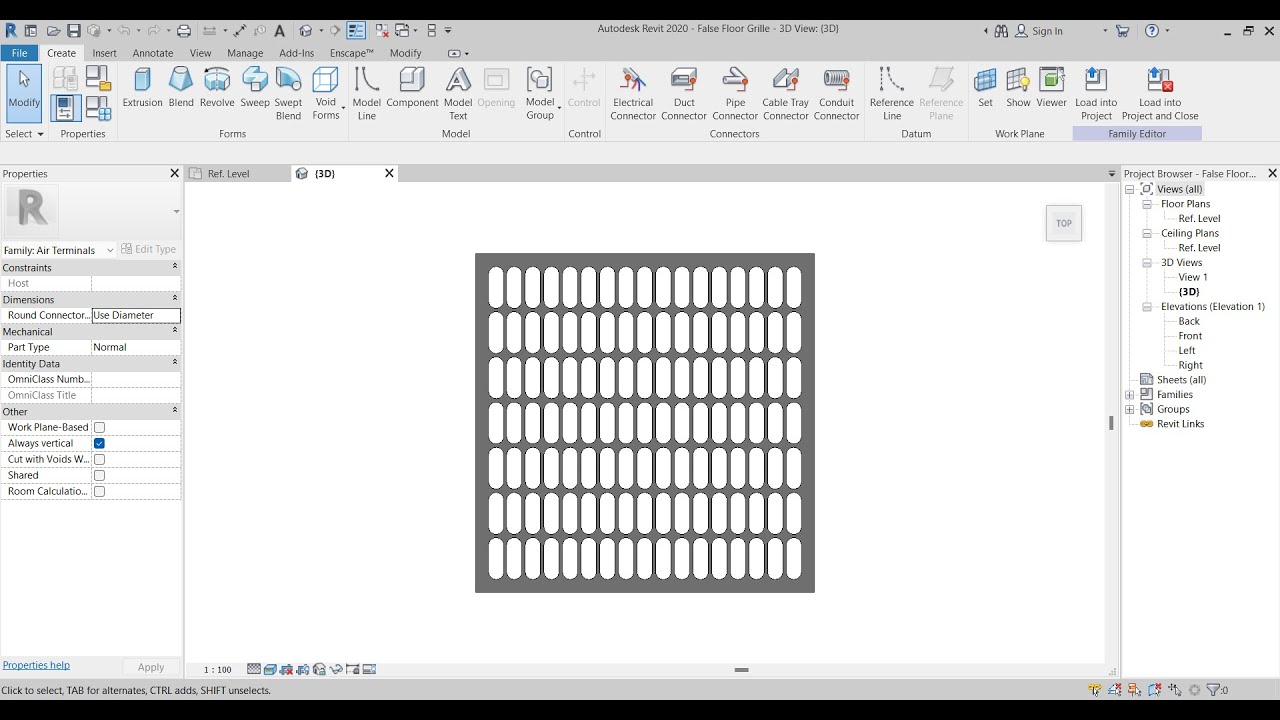This screenshot has width=1280, height=720.
Task: Click the Print icon in quick access toolbar
Action: pyautogui.click(x=184, y=31)
